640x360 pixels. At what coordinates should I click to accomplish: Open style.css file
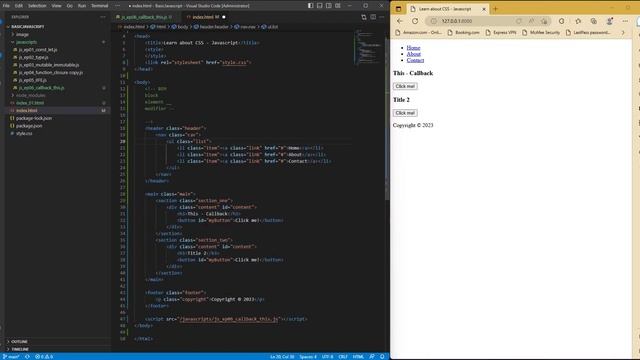(24, 133)
